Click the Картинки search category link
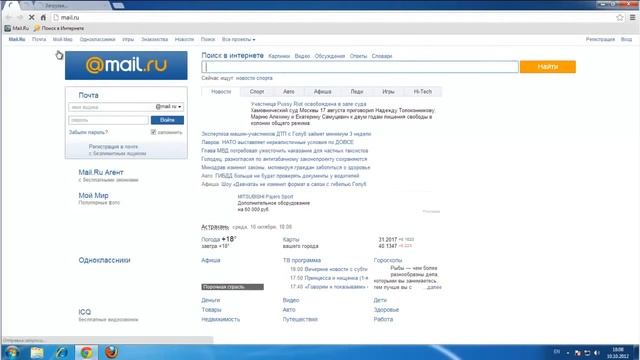This screenshot has height=360, width=640. [x=279, y=56]
